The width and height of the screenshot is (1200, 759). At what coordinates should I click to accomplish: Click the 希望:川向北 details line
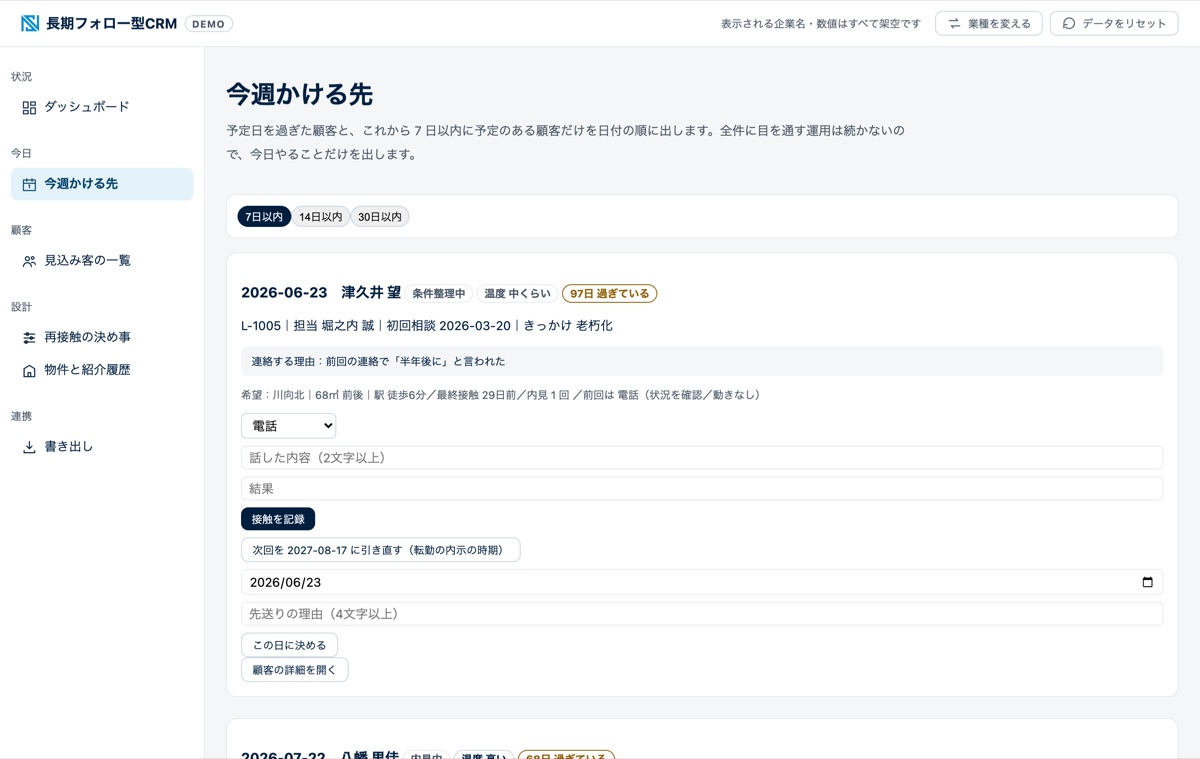(x=504, y=395)
